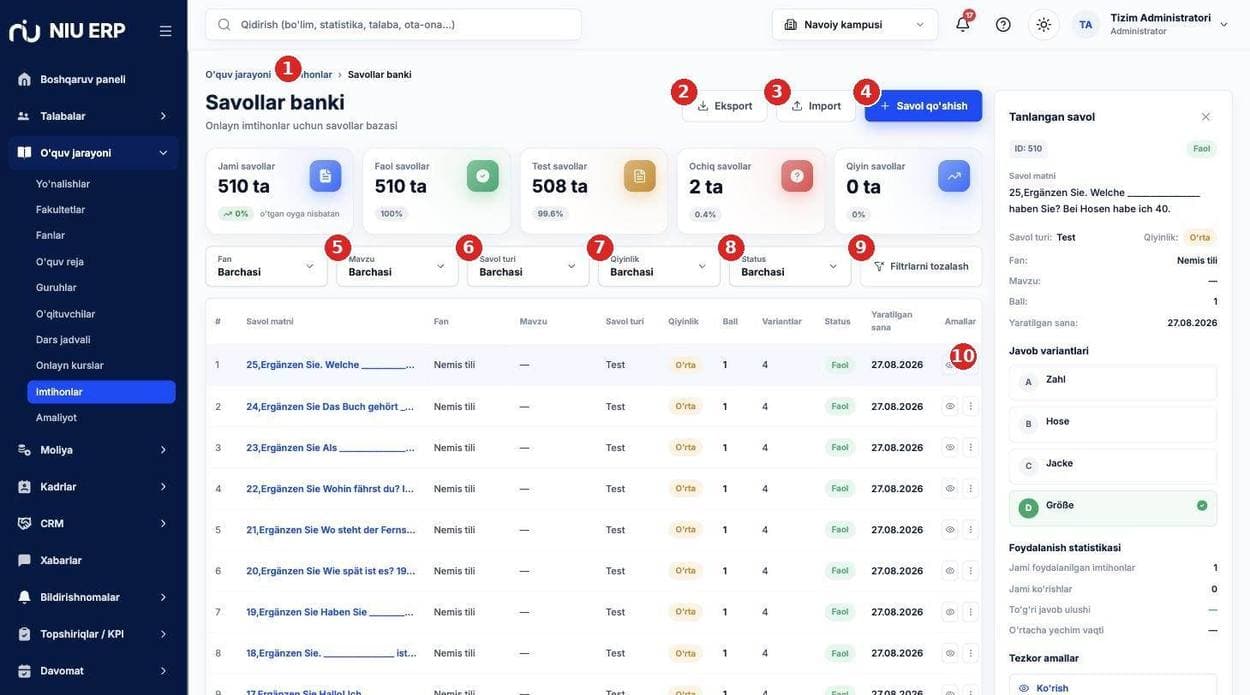Open the Navoiy kampusi campus selector
The height and width of the screenshot is (695, 1250).
[855, 24]
